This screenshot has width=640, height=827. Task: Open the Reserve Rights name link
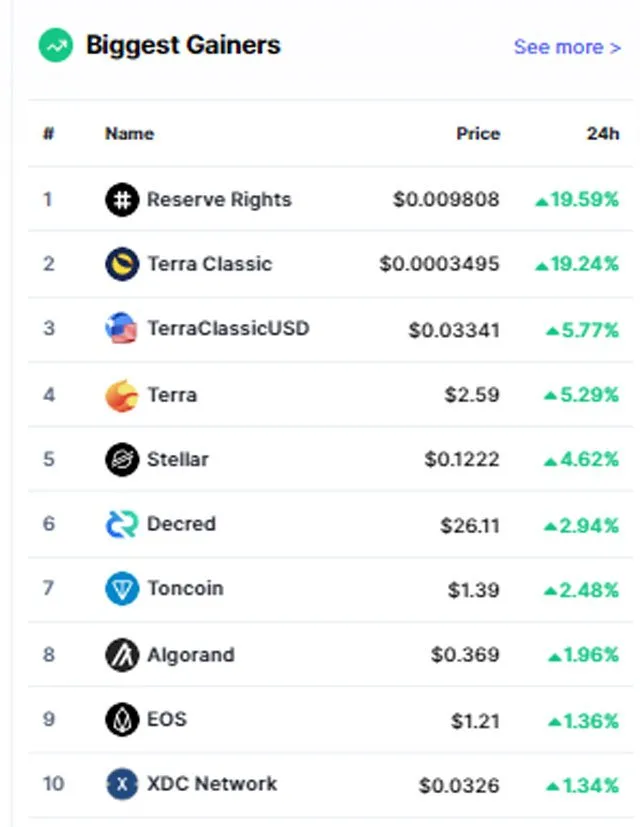pos(219,200)
